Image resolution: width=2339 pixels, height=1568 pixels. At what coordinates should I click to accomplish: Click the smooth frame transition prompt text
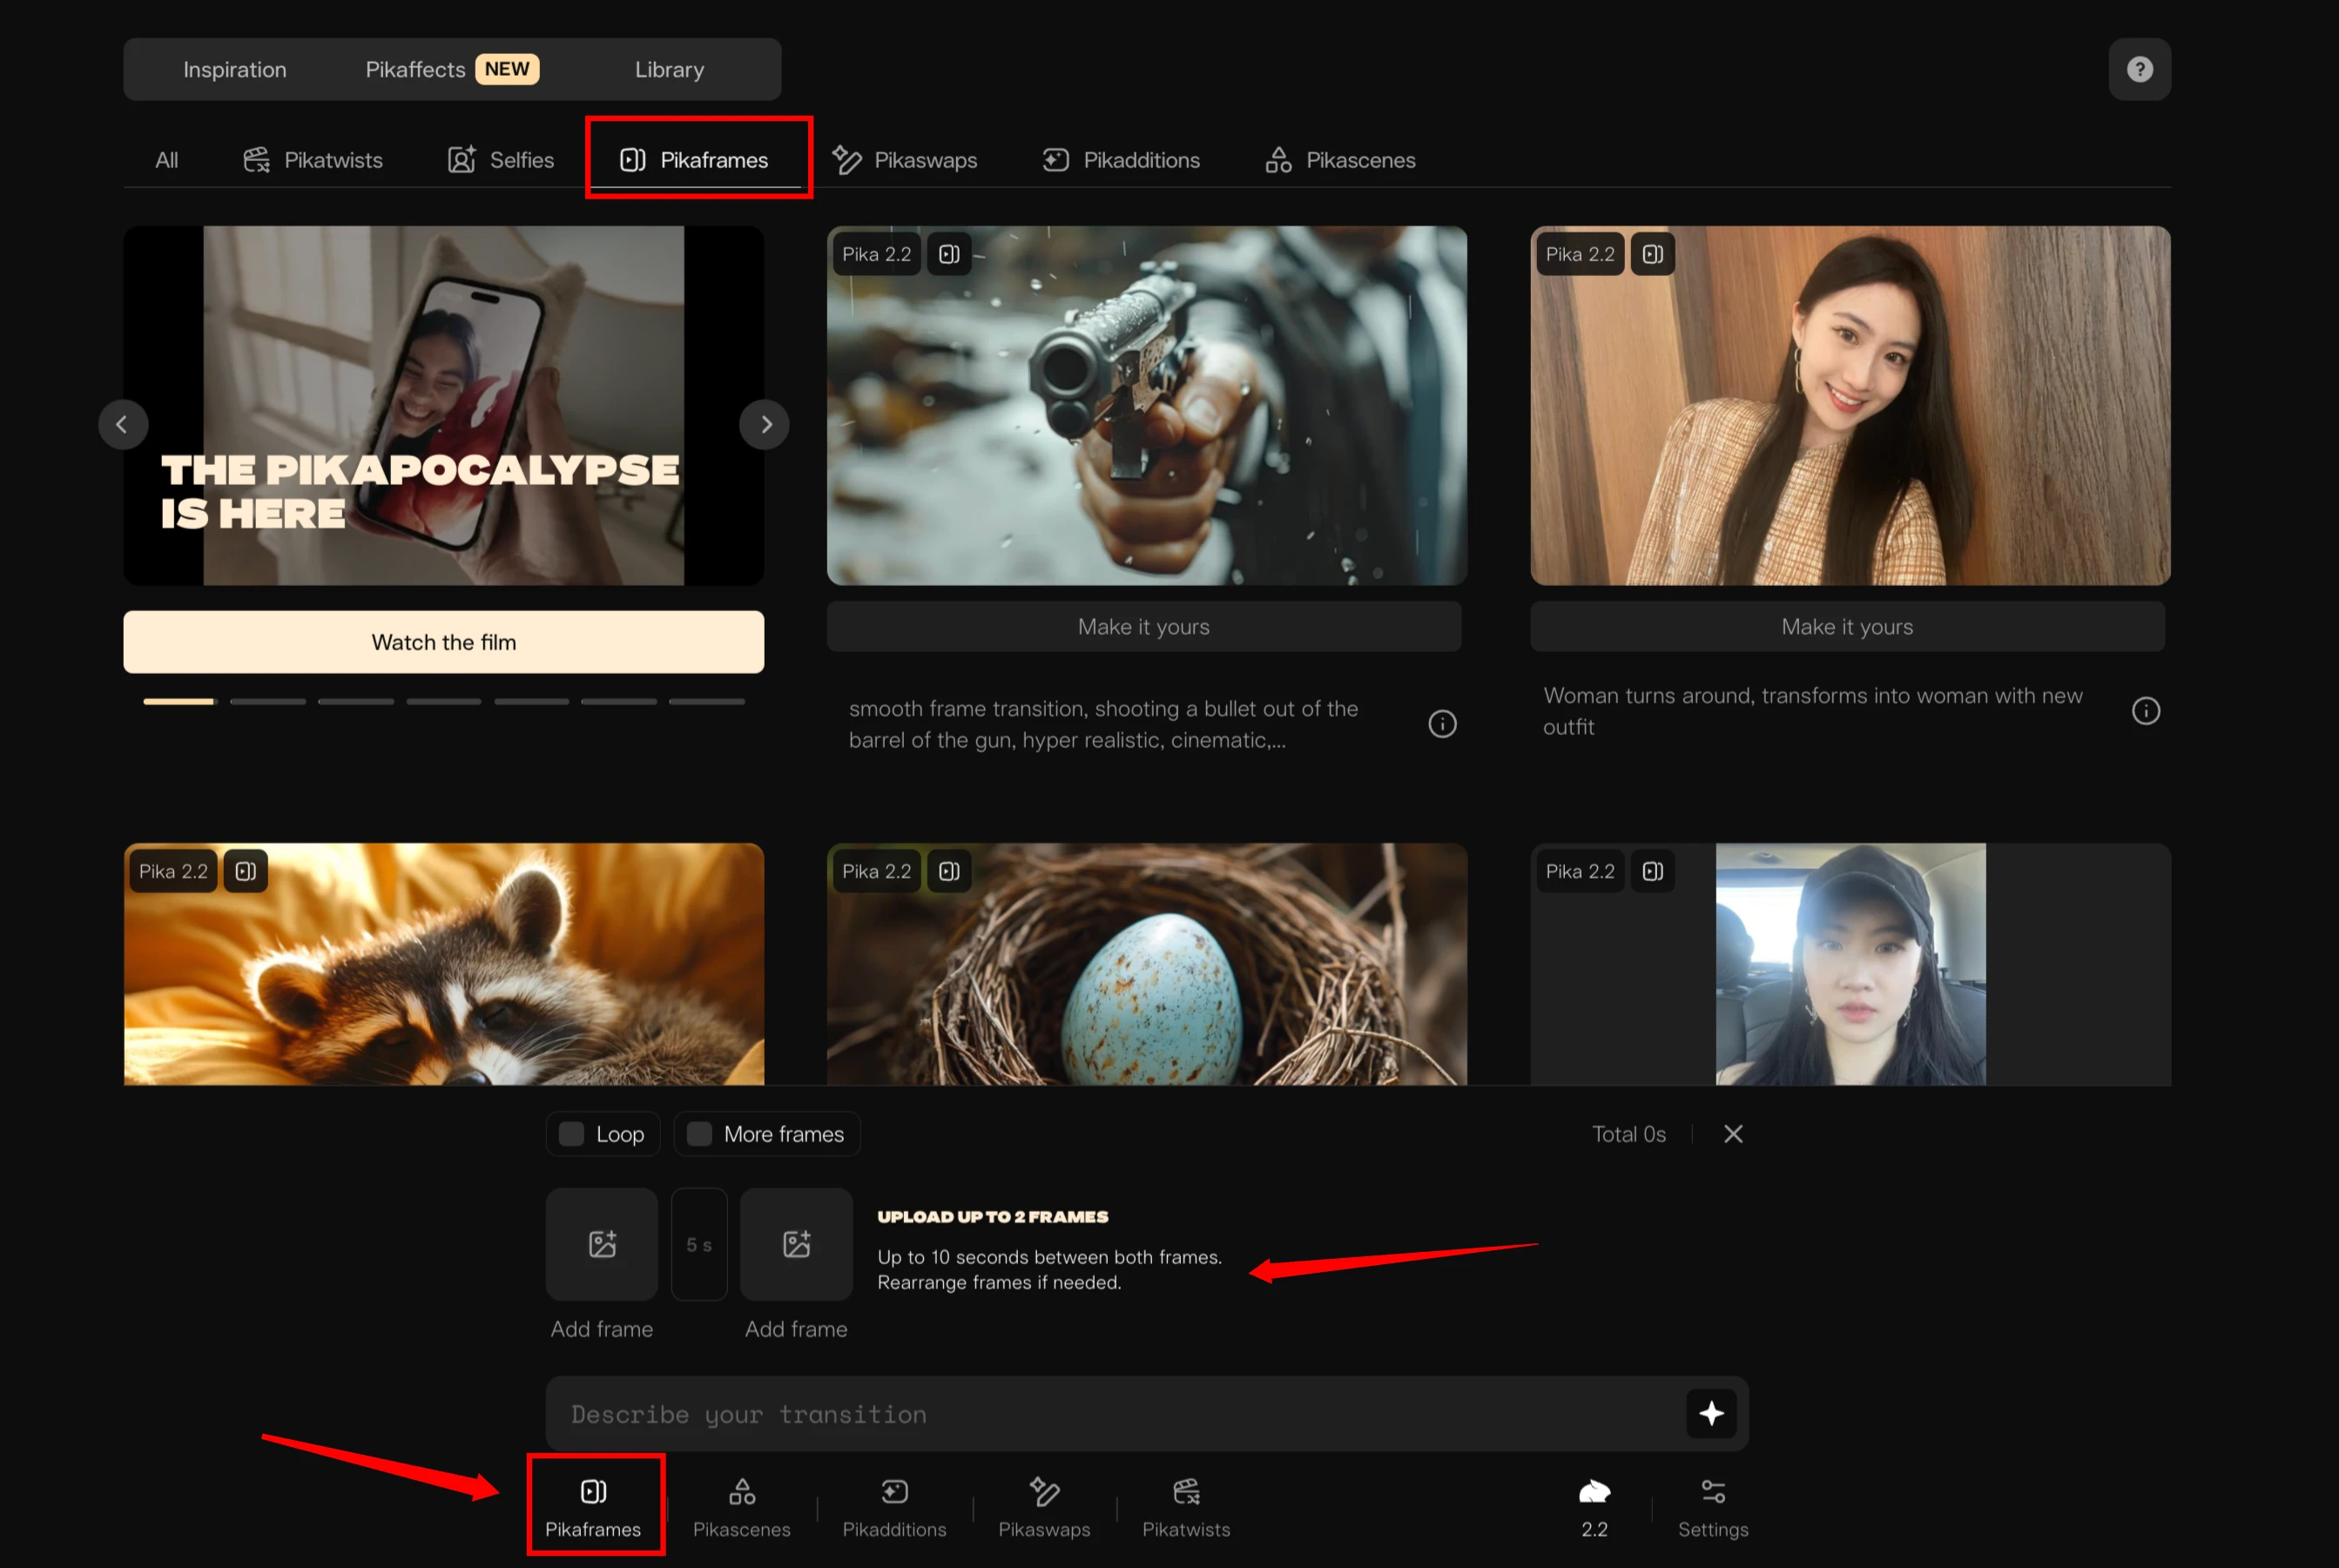click(x=1103, y=724)
